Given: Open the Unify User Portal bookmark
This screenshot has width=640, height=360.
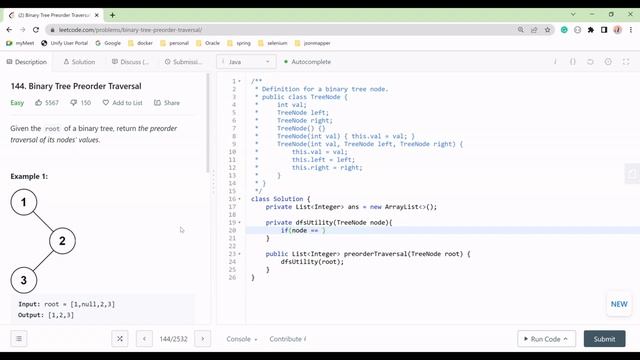Looking at the screenshot, I should pyautogui.click(x=64, y=43).
